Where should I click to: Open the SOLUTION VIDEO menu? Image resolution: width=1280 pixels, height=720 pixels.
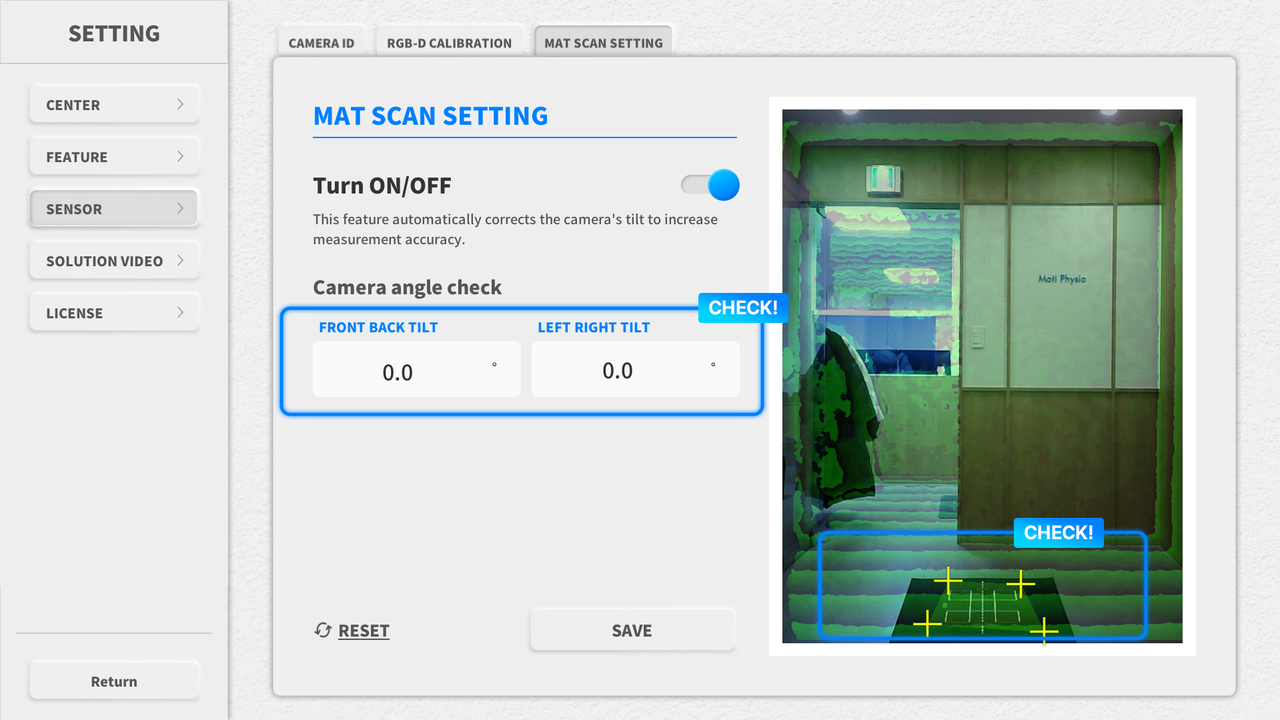coord(114,260)
